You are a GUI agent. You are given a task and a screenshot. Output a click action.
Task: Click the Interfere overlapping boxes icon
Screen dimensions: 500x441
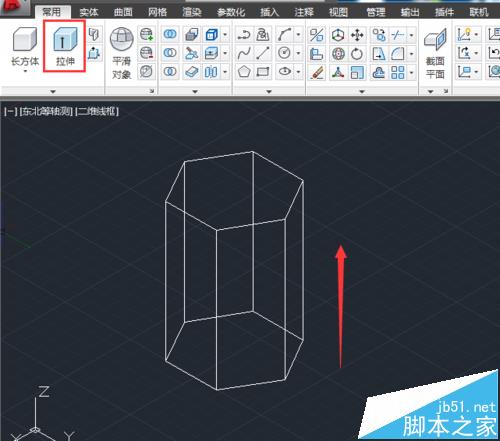(192, 34)
